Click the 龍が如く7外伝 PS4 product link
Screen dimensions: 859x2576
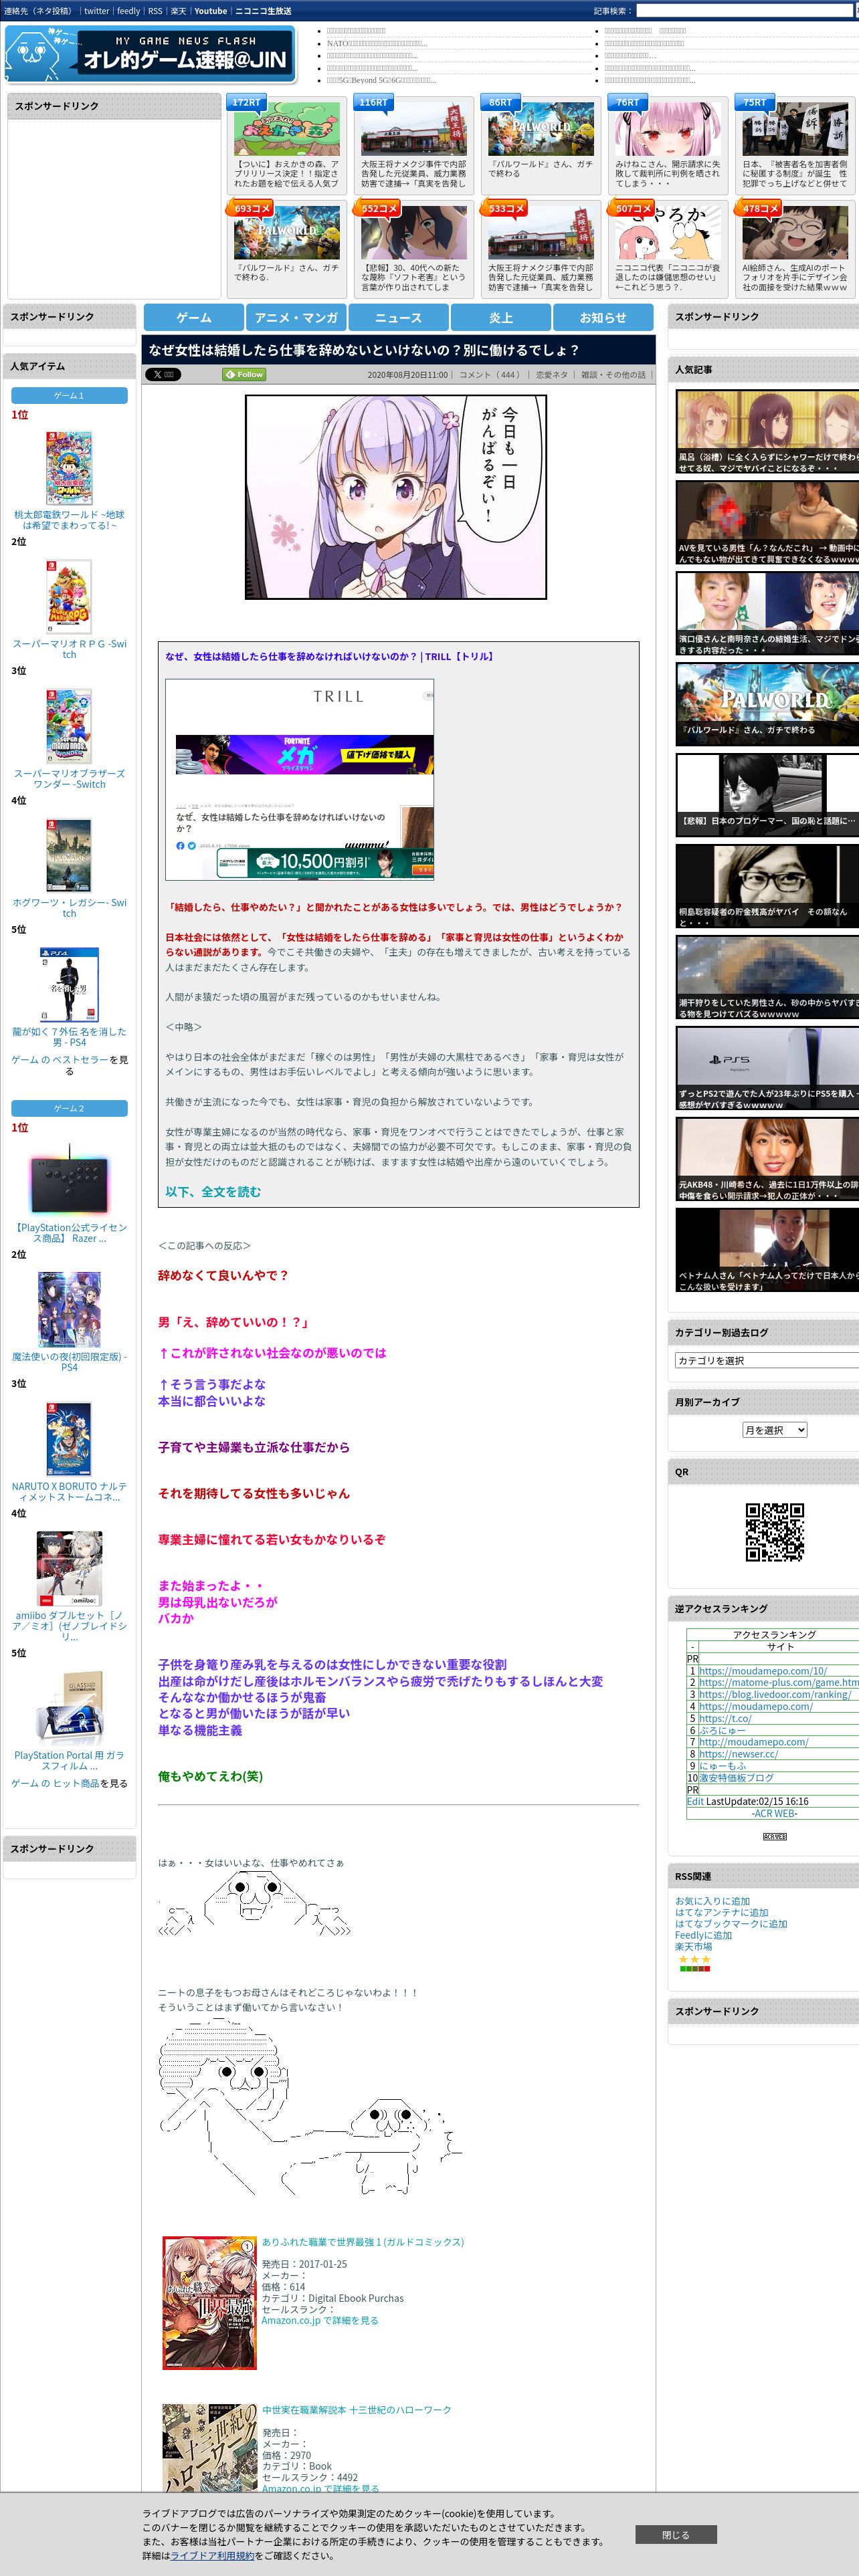point(69,1036)
